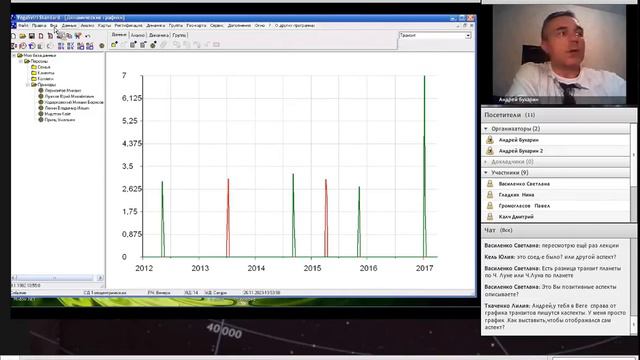The height and width of the screenshot is (360, 640).
Task: Click Ткаченко Лилия chat message
Action: pyautogui.click(x=555, y=316)
